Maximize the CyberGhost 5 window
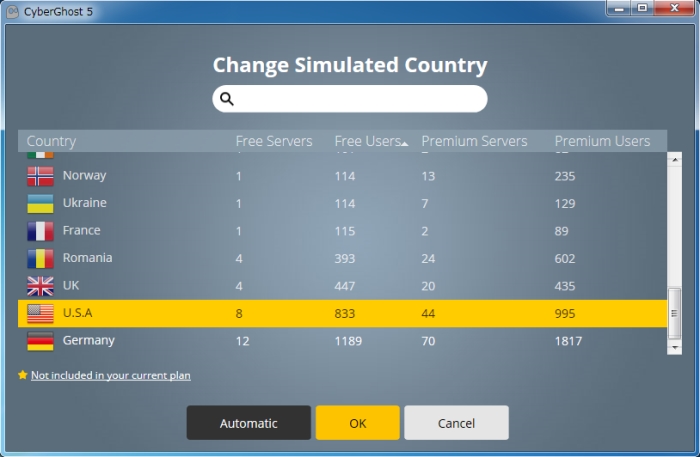This screenshot has width=700, height=457. pyautogui.click(x=642, y=8)
